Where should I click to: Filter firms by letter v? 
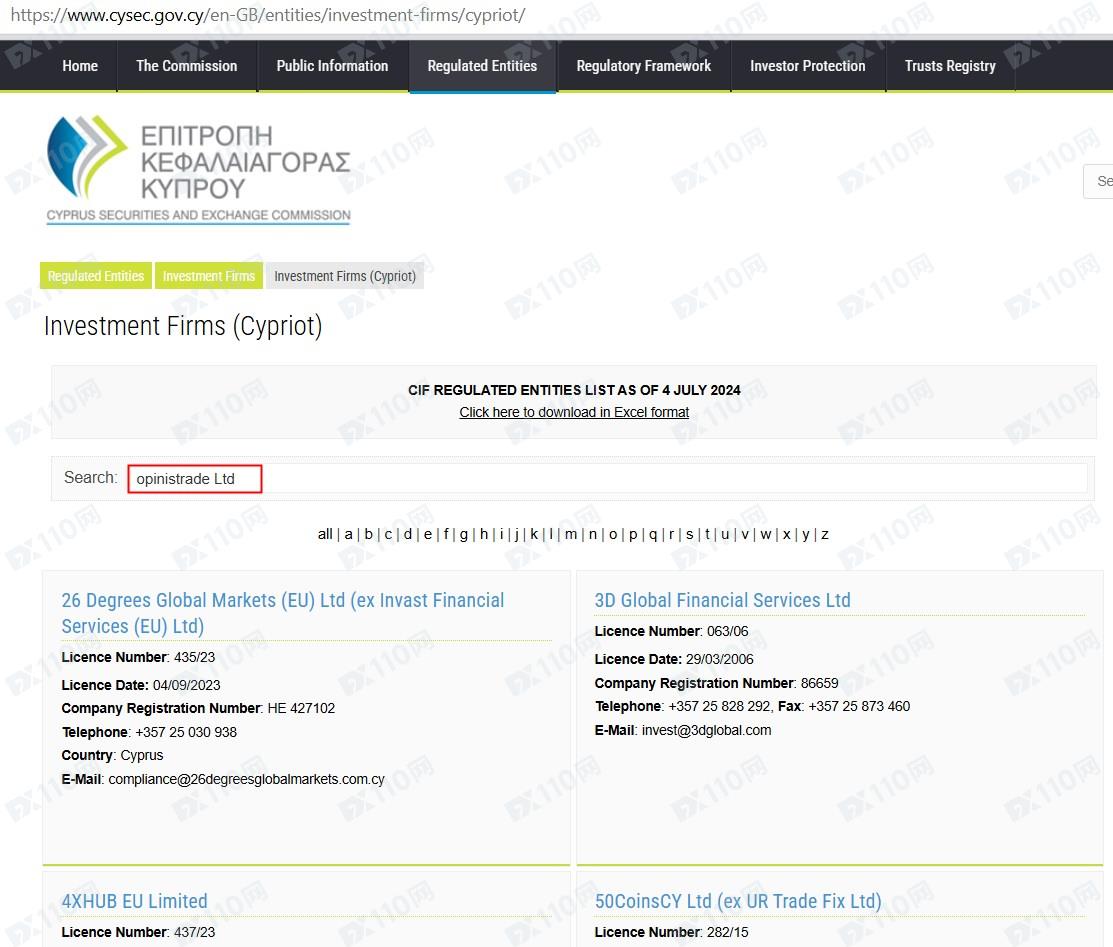pos(745,534)
